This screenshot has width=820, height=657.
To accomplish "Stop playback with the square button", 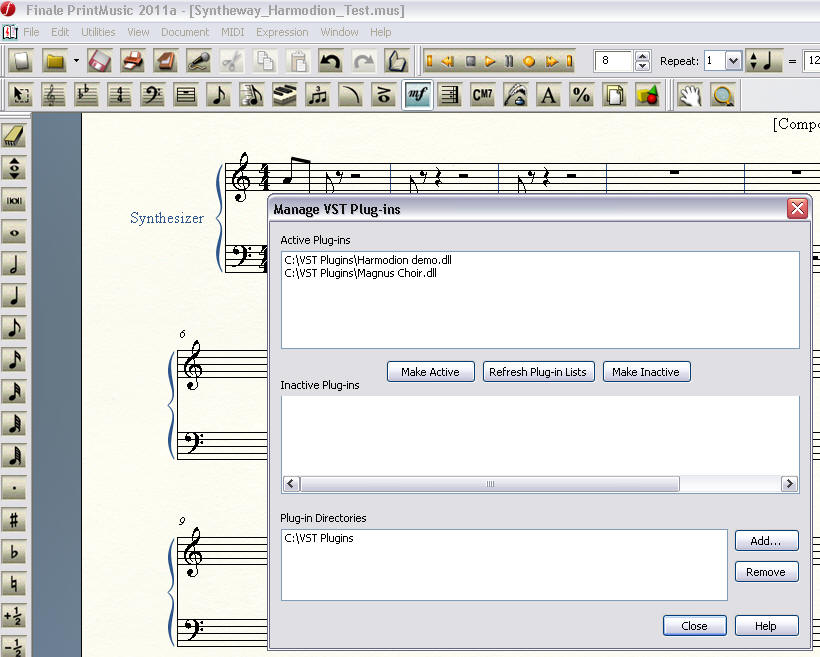I will [x=470, y=61].
